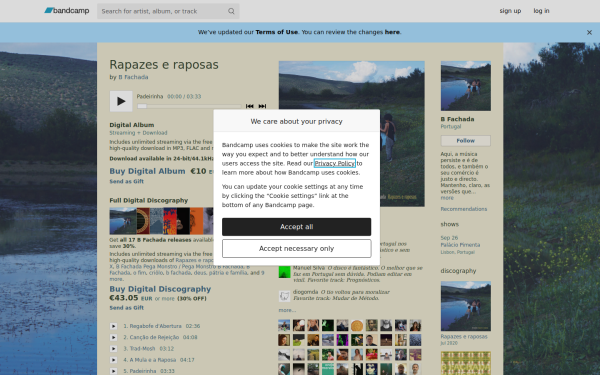600x375 pixels.
Task: Open the Rapazes e raposas sidebar album link
Action: coord(464,337)
